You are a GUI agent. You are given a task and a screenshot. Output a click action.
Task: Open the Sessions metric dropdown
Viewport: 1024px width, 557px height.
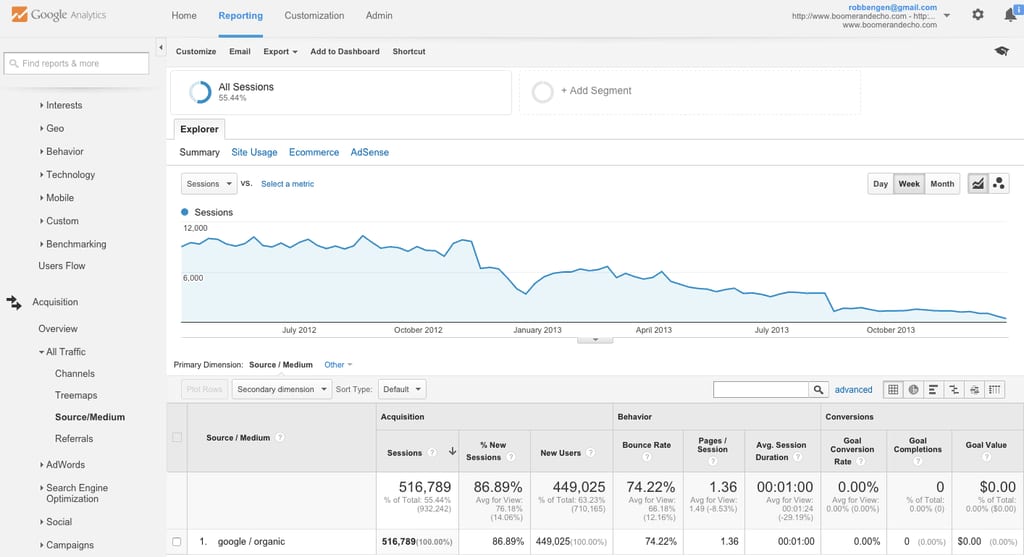[209, 183]
